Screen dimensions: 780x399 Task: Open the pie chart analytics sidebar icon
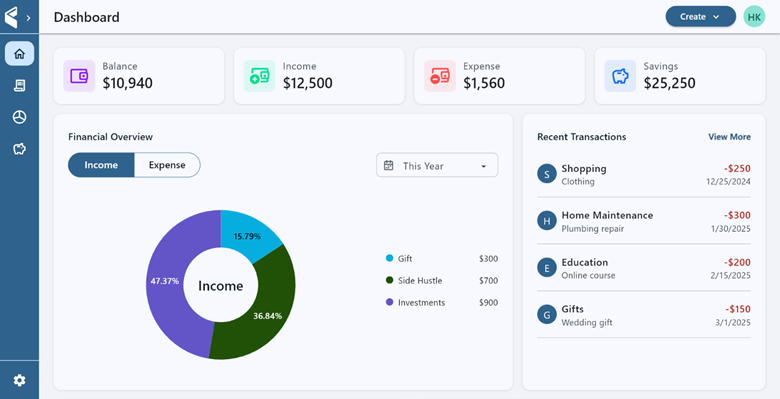pos(19,117)
